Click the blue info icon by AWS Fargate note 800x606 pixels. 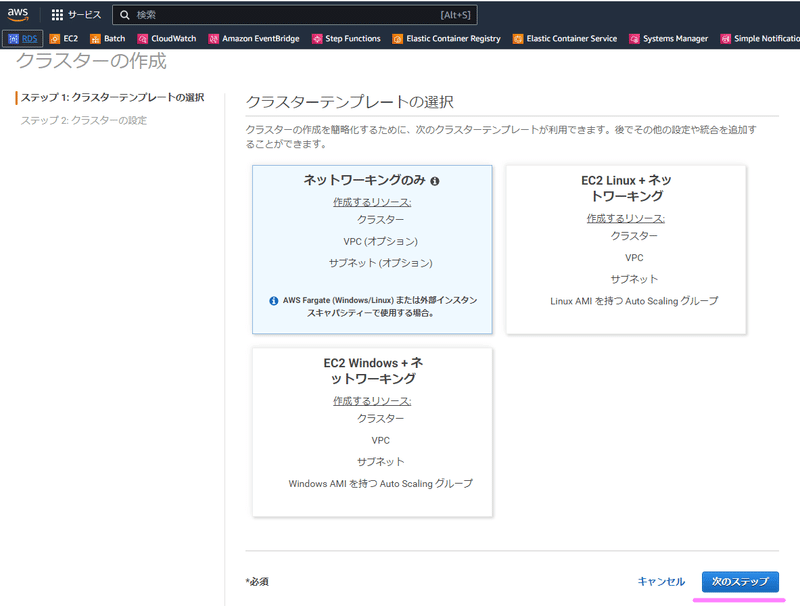point(273,301)
